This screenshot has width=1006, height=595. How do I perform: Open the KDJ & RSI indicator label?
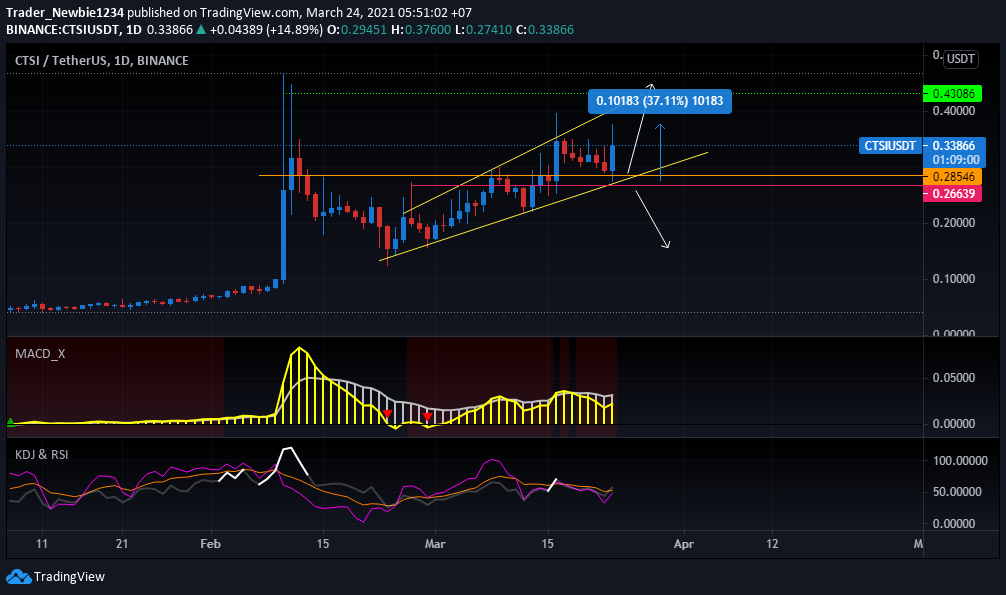point(41,454)
